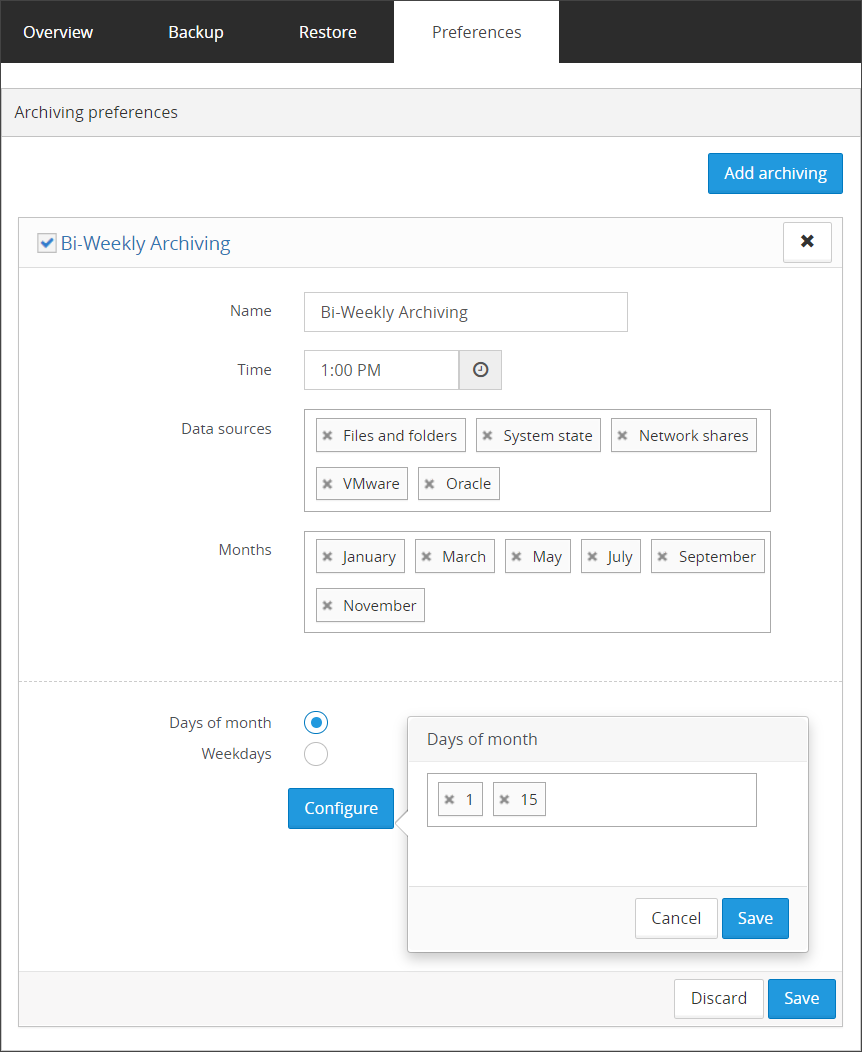Screen dimensions: 862x1052
Task: Click the clock icon beside the time field
Action: point(480,370)
